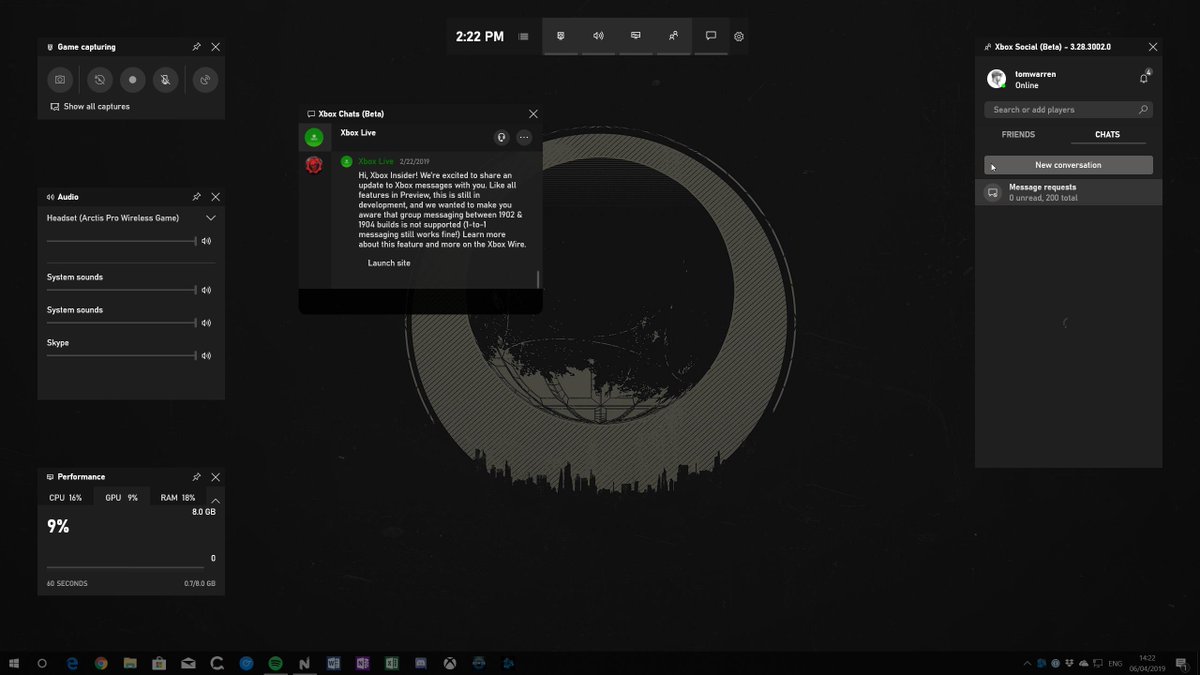The width and height of the screenshot is (1200, 675).
Task: Launch Google Chrome from taskbar
Action: (101, 663)
